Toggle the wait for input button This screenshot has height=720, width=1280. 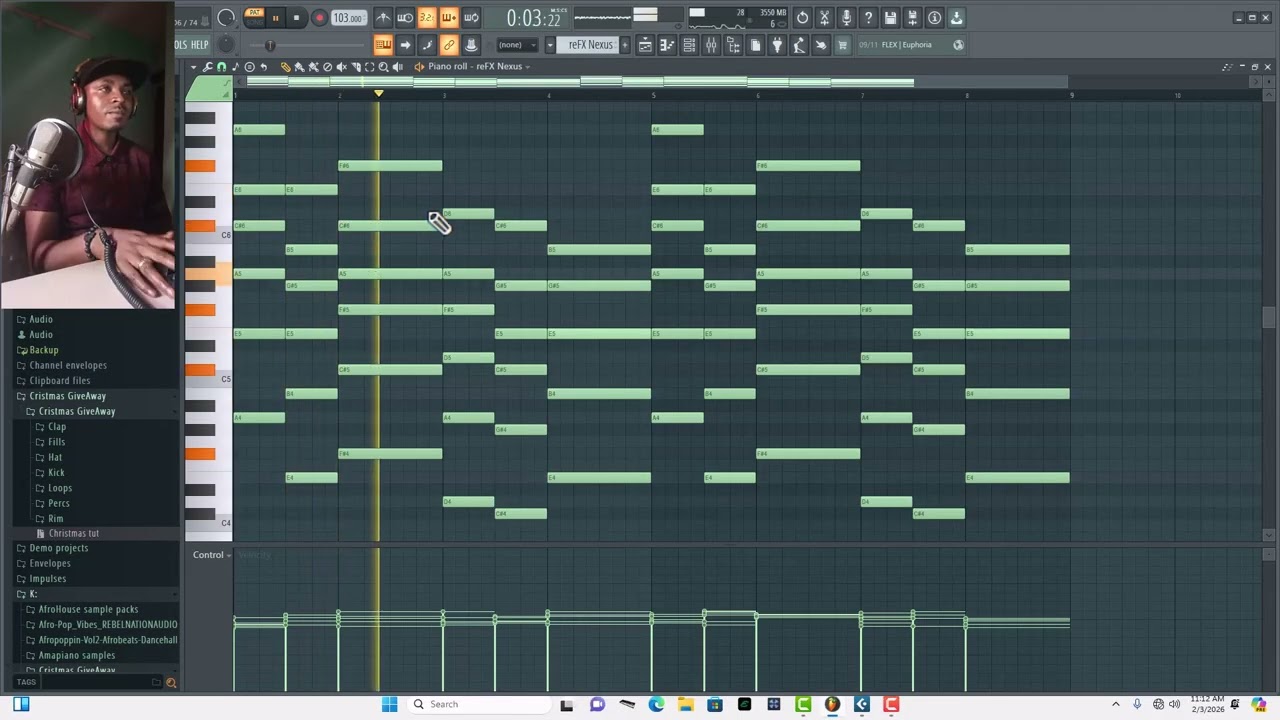pyautogui.click(x=405, y=18)
